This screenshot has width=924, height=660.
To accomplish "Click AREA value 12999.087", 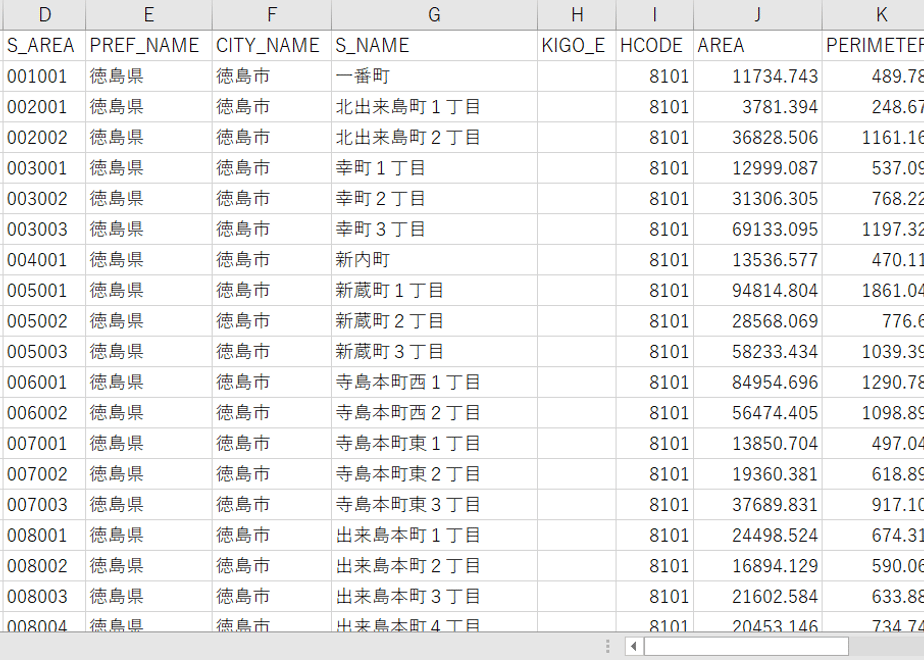I will (758, 168).
